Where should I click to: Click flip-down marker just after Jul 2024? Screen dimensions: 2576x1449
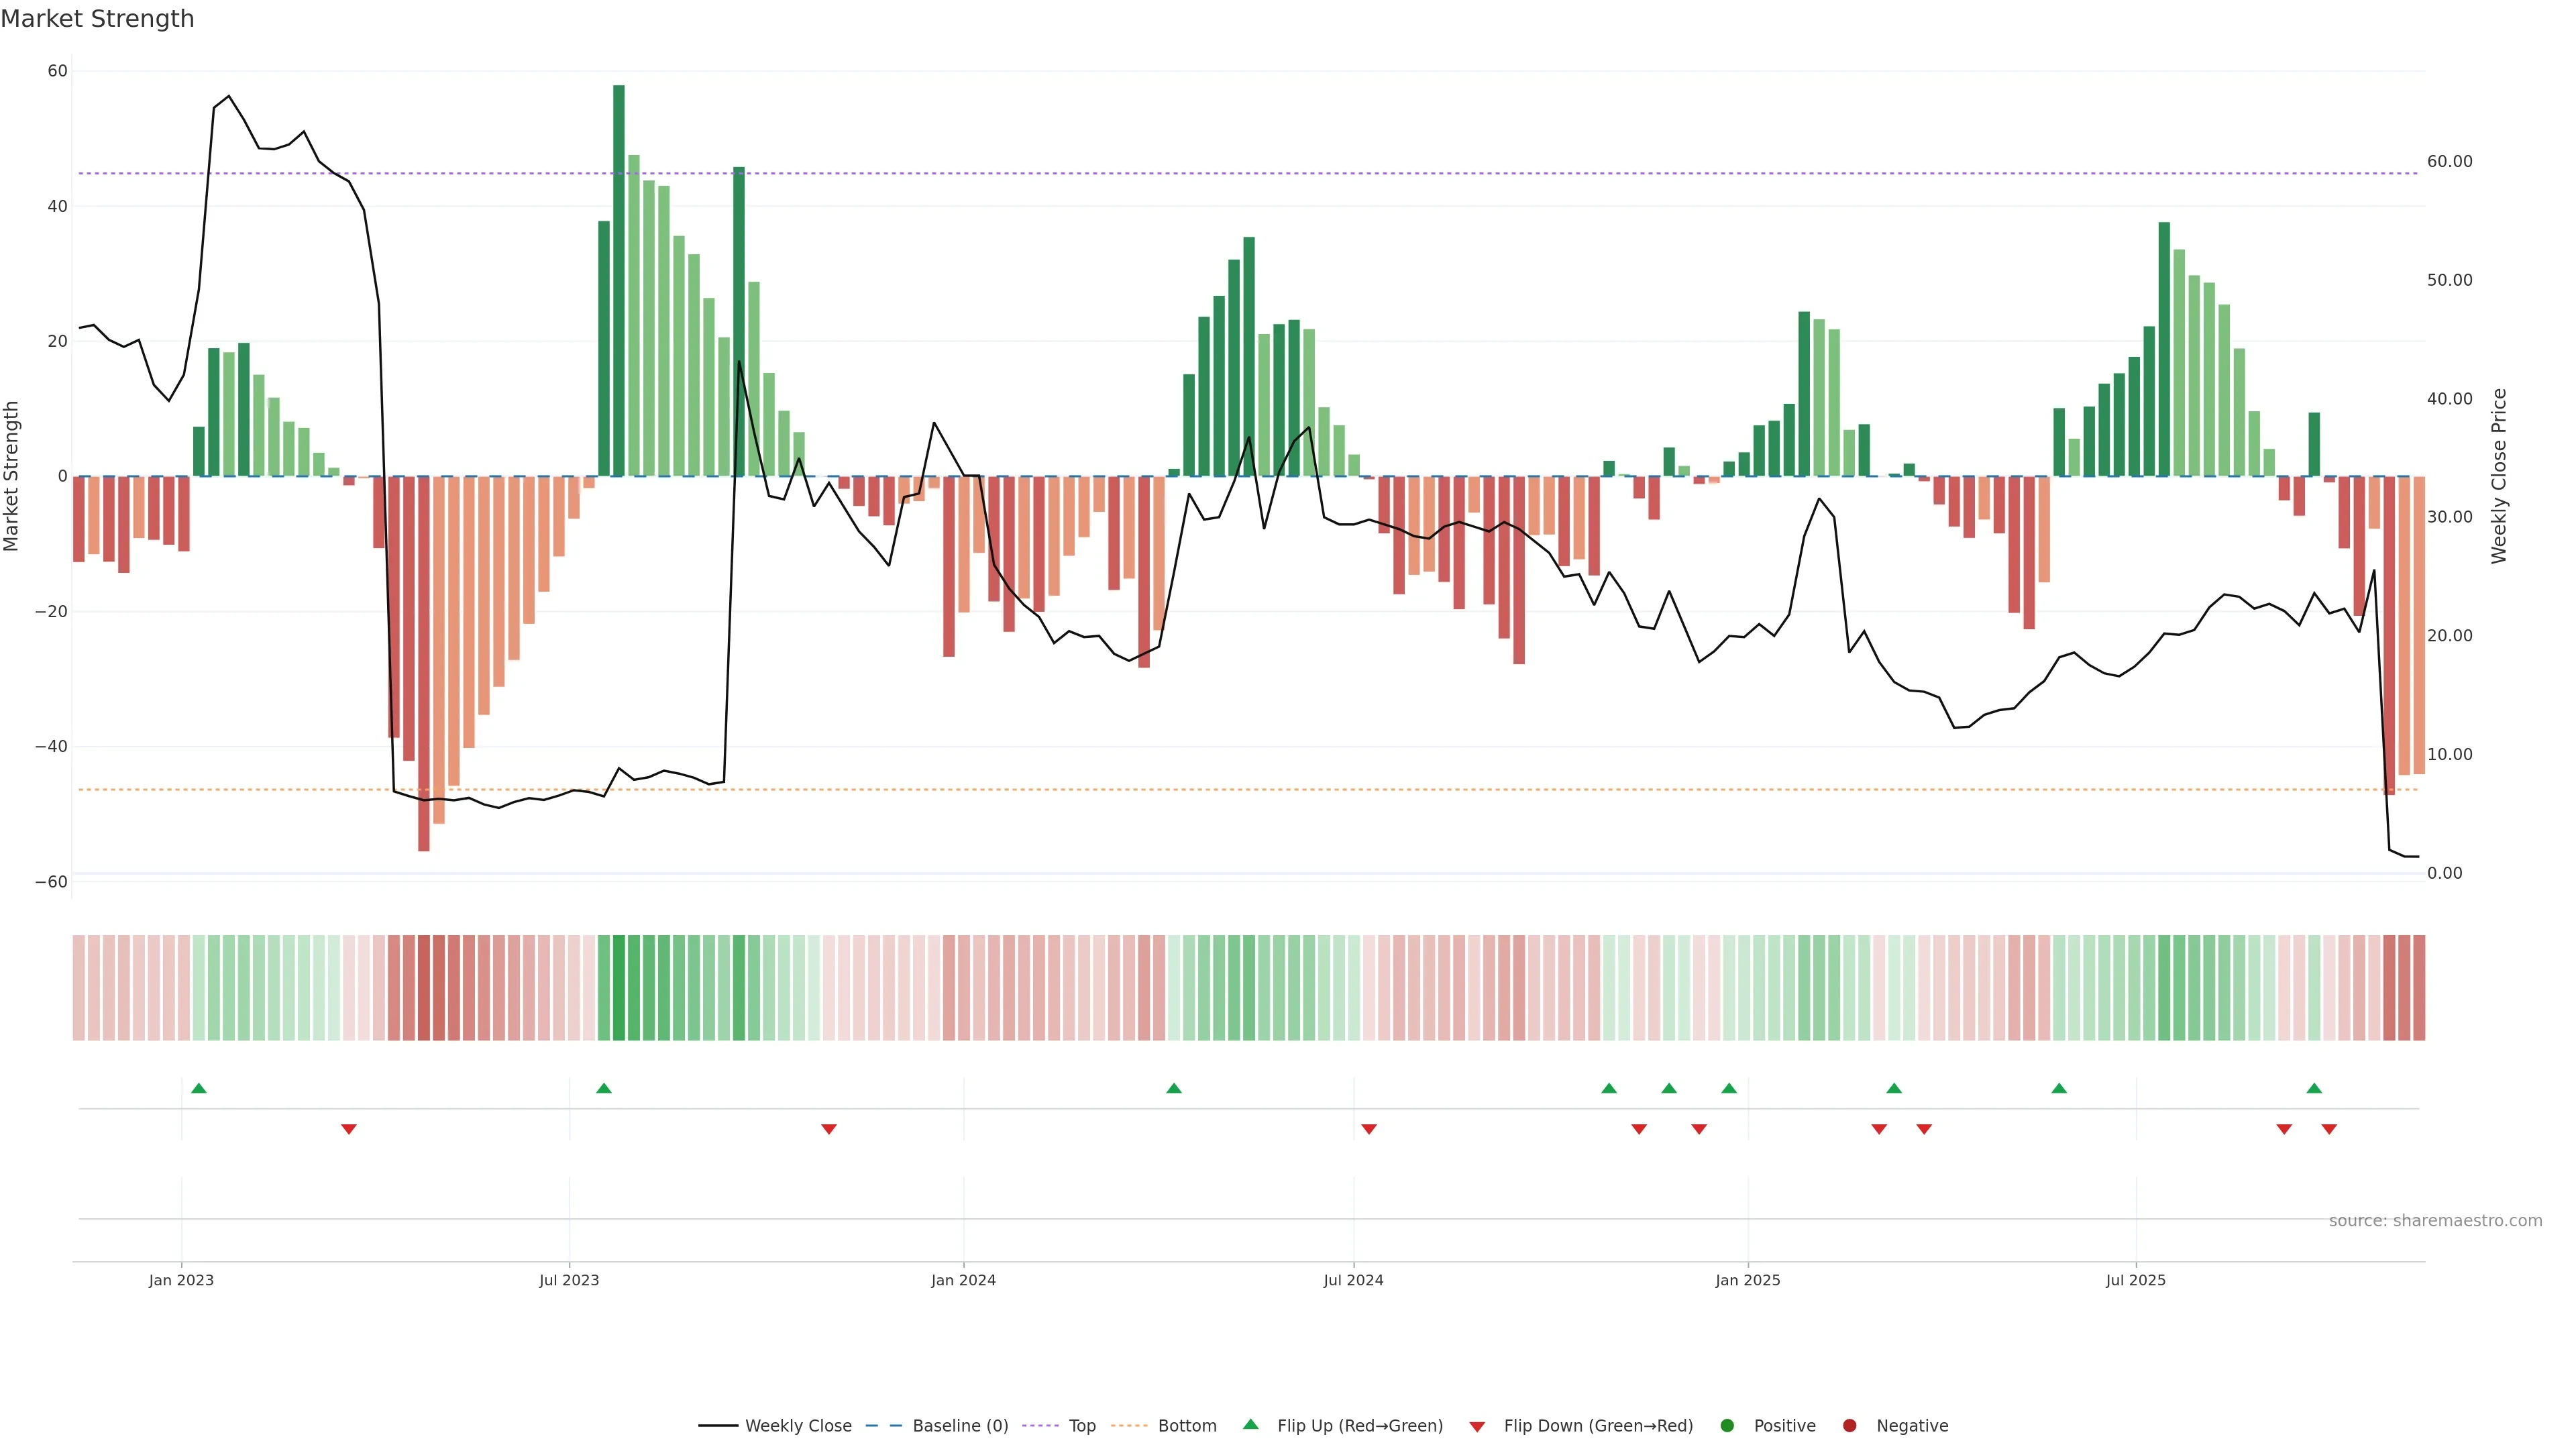click(x=1369, y=1129)
